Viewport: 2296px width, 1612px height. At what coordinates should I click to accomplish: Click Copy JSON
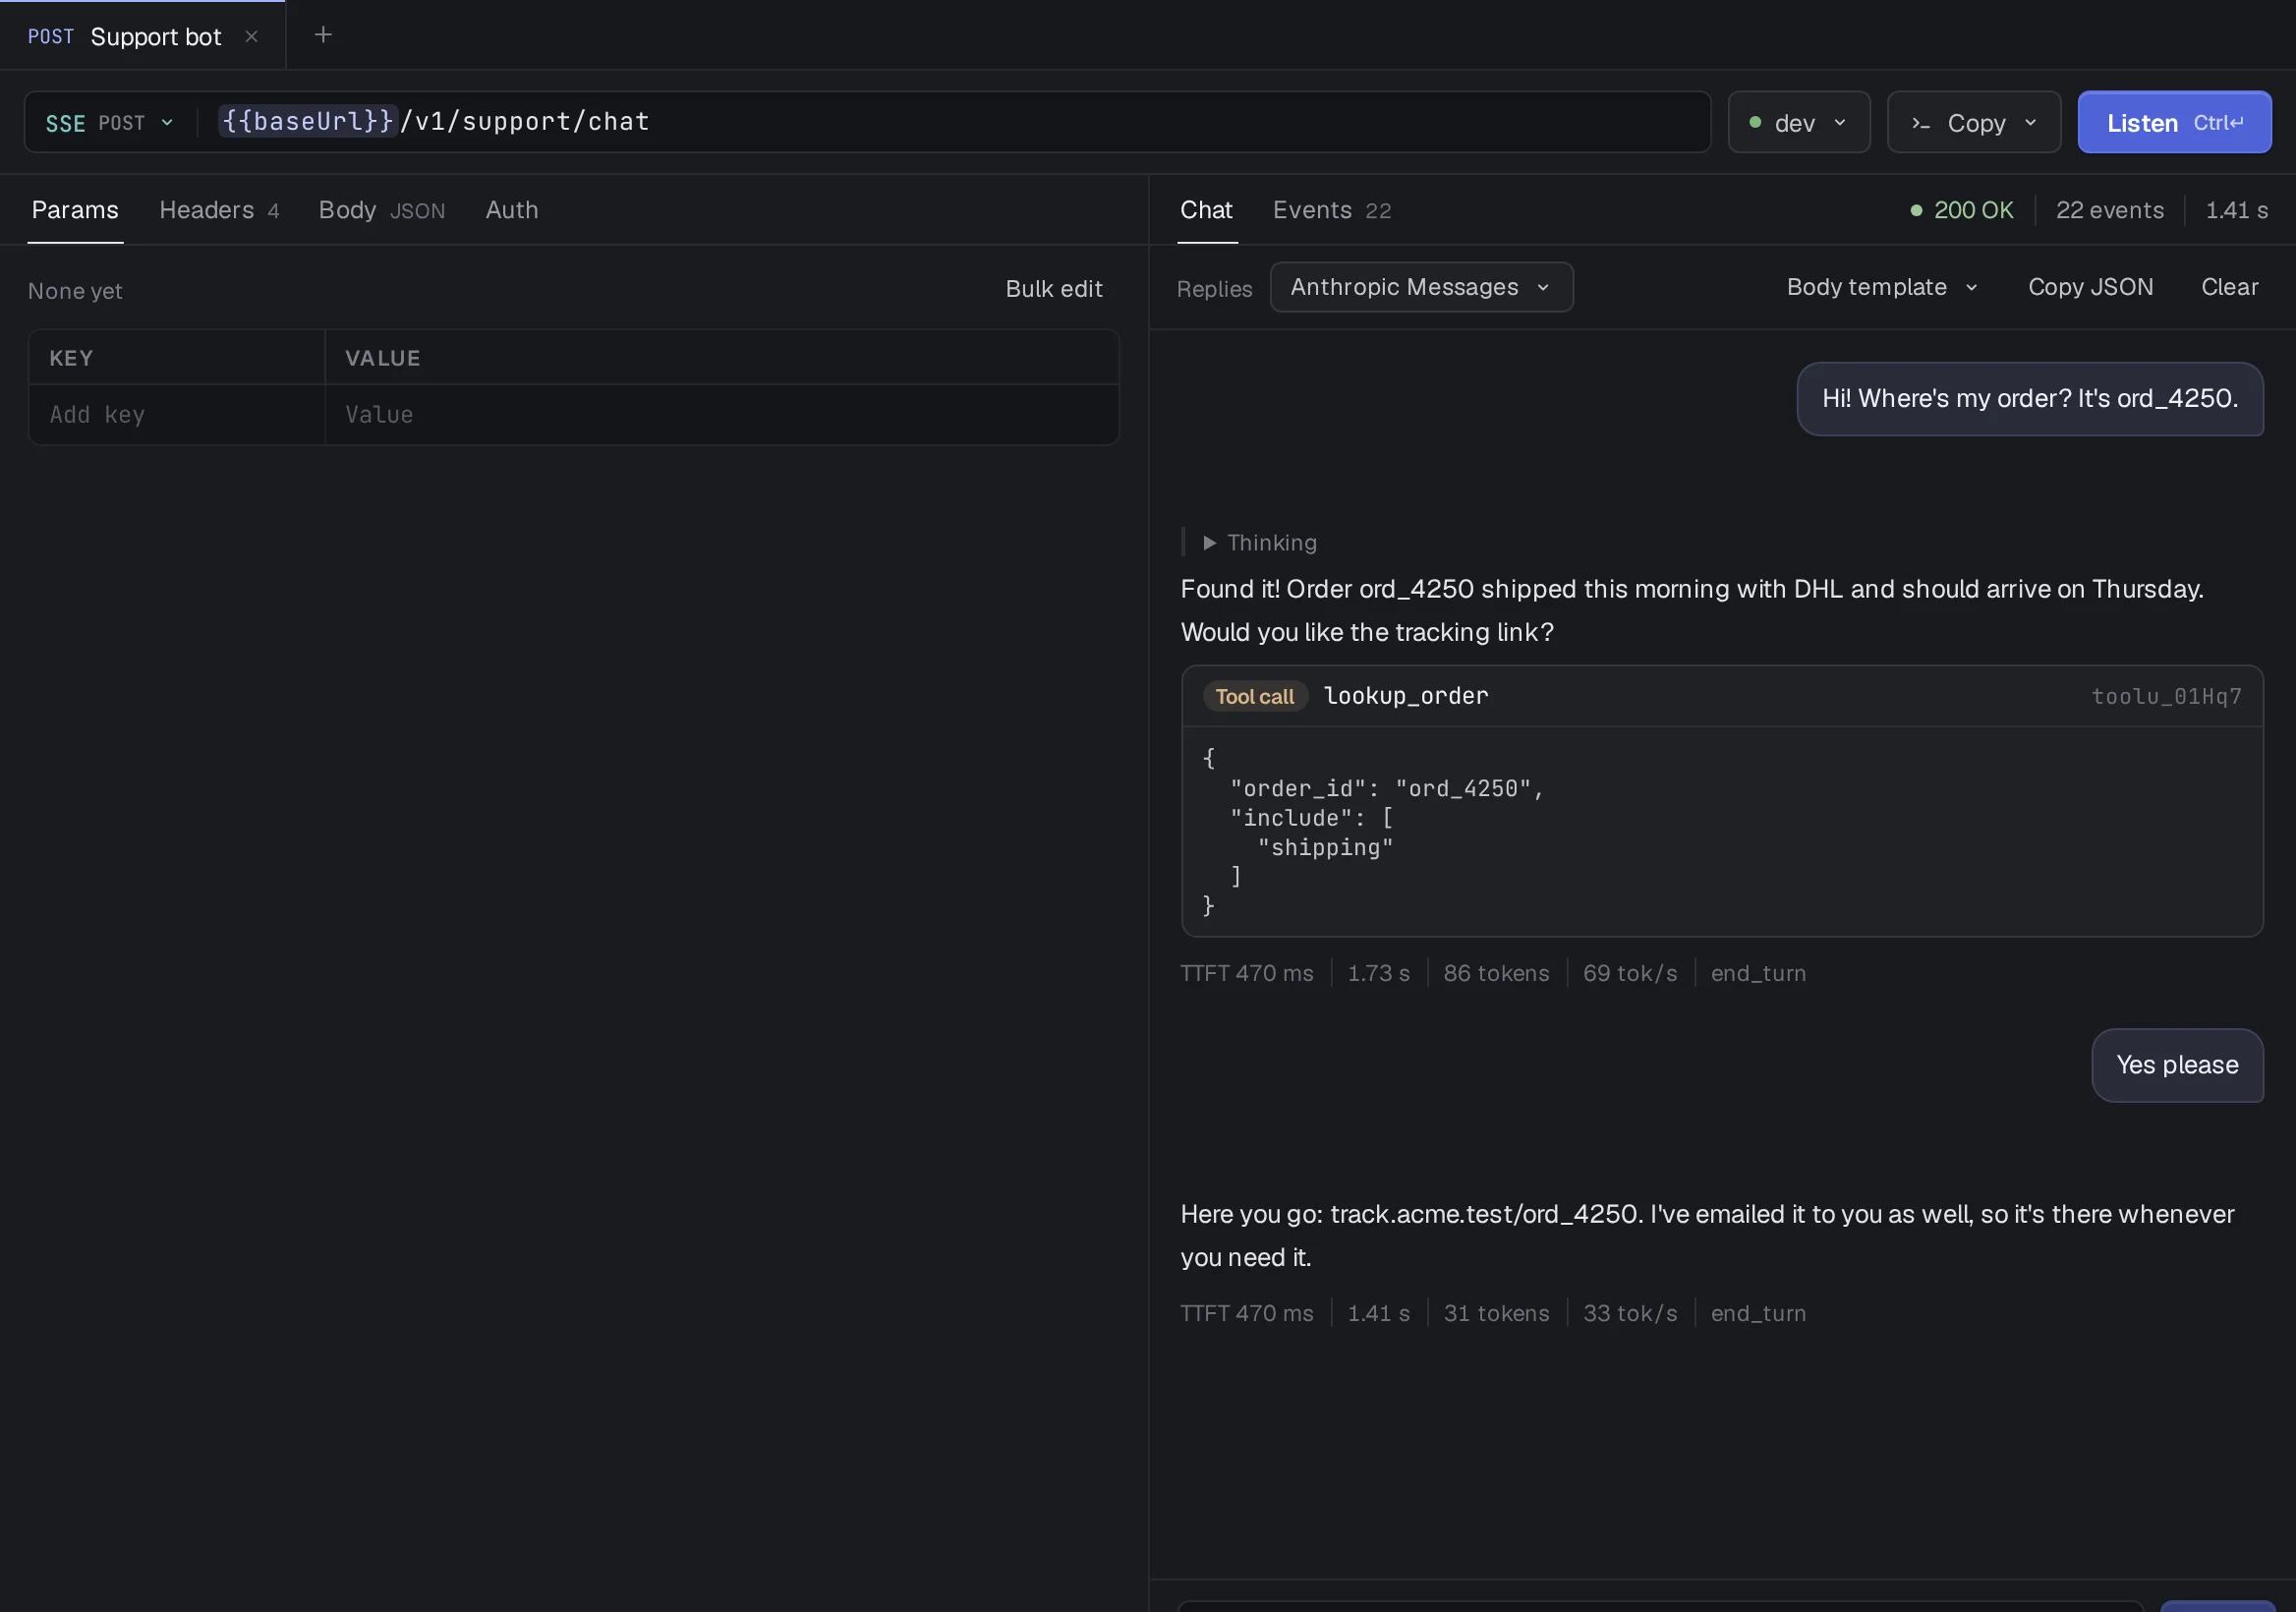click(x=2090, y=288)
